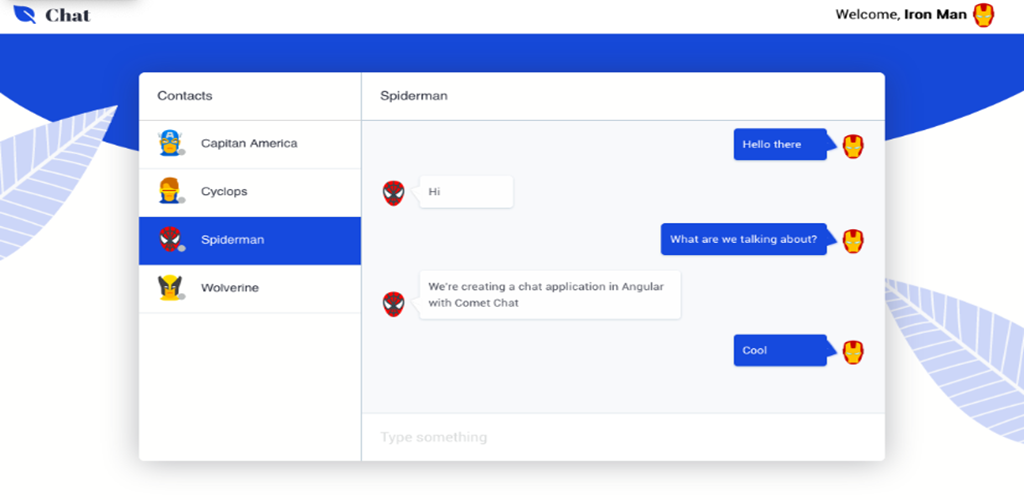This screenshot has height=500, width=1024.
Task: Click the leaf logo icon beside Chat
Action: tap(24, 14)
